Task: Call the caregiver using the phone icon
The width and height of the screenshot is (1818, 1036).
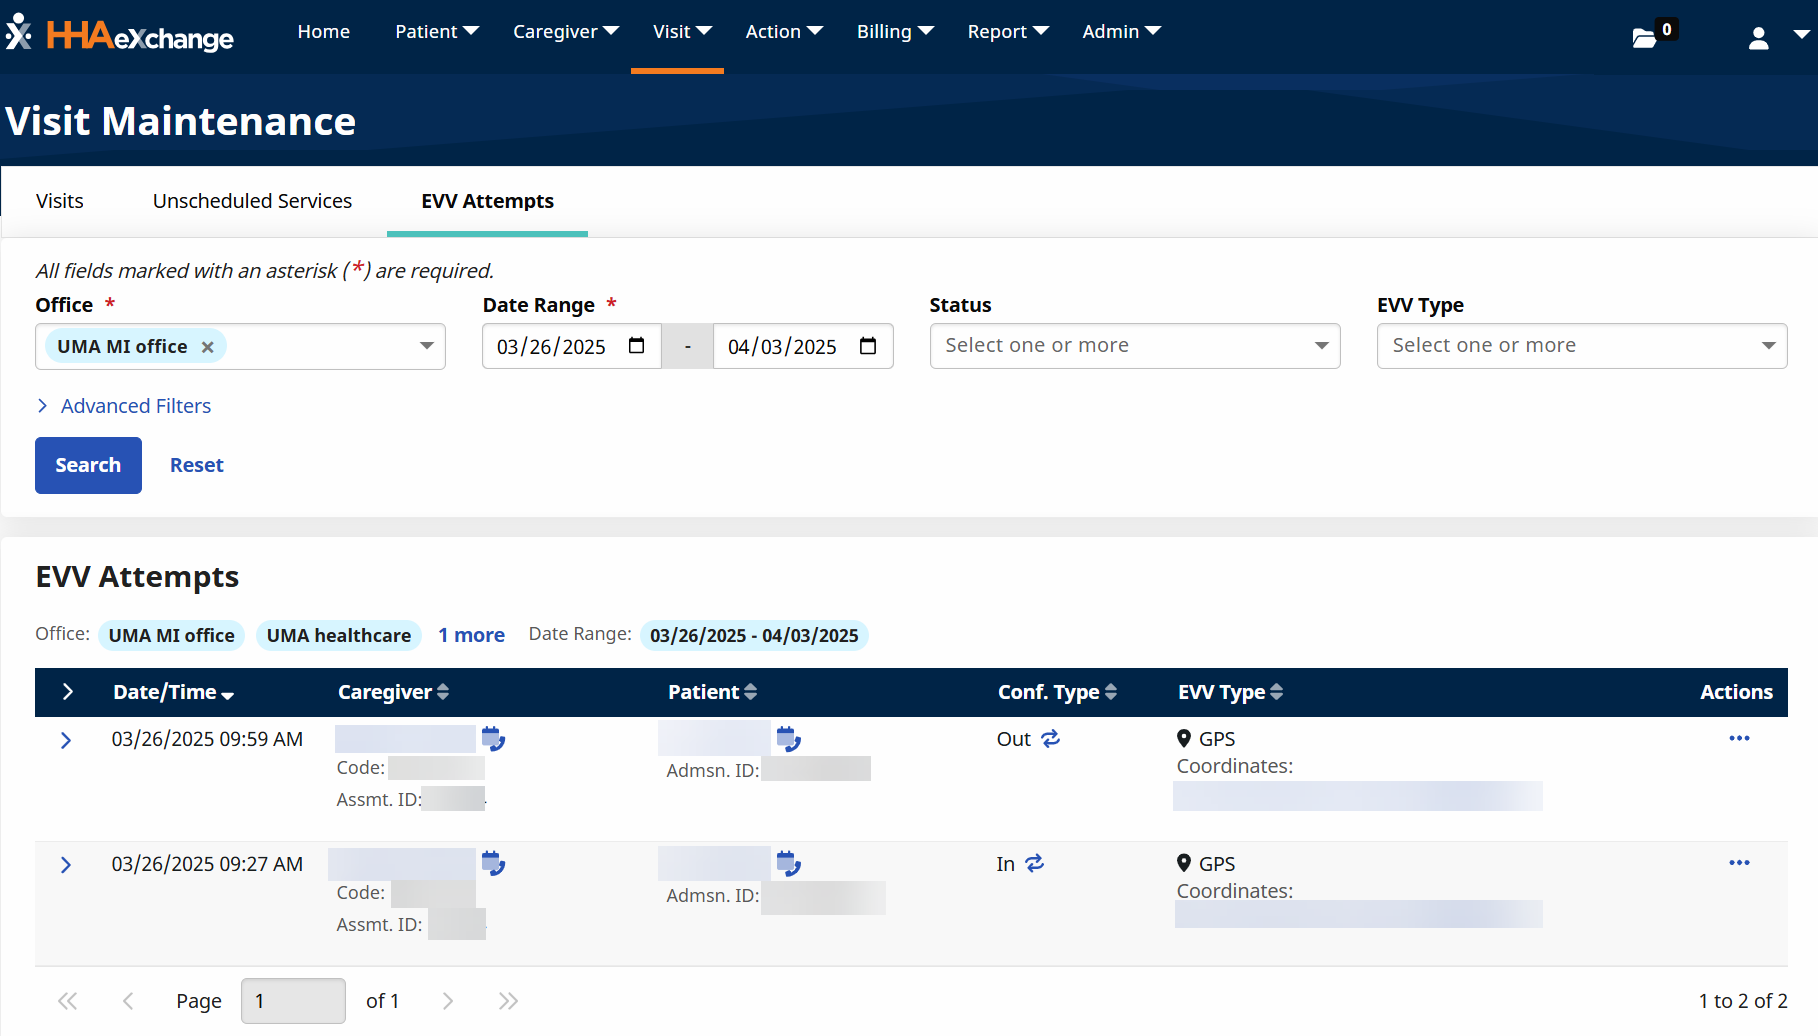Action: [x=494, y=739]
